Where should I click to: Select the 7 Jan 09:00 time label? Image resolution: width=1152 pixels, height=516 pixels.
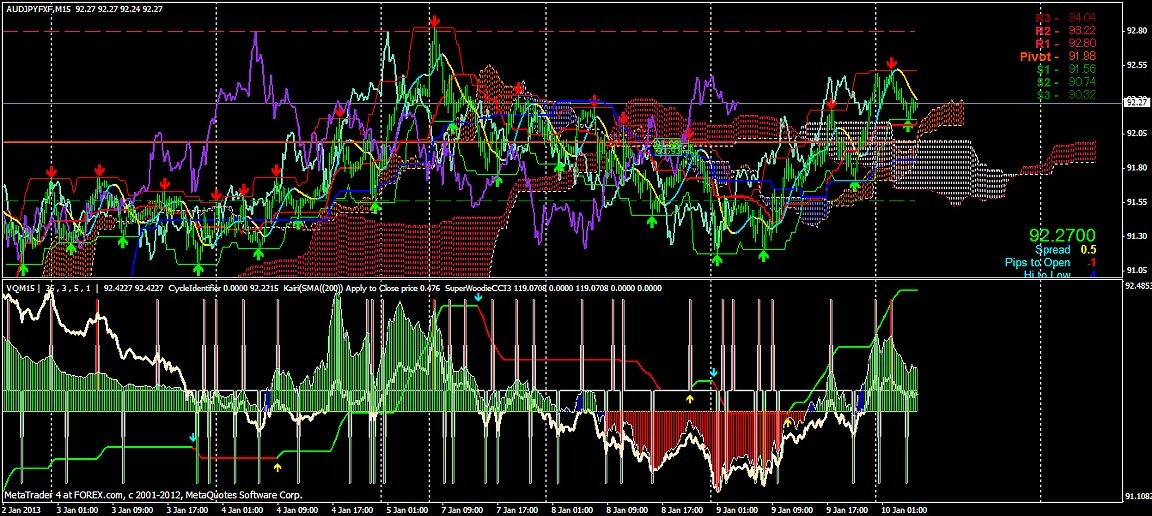click(461, 509)
